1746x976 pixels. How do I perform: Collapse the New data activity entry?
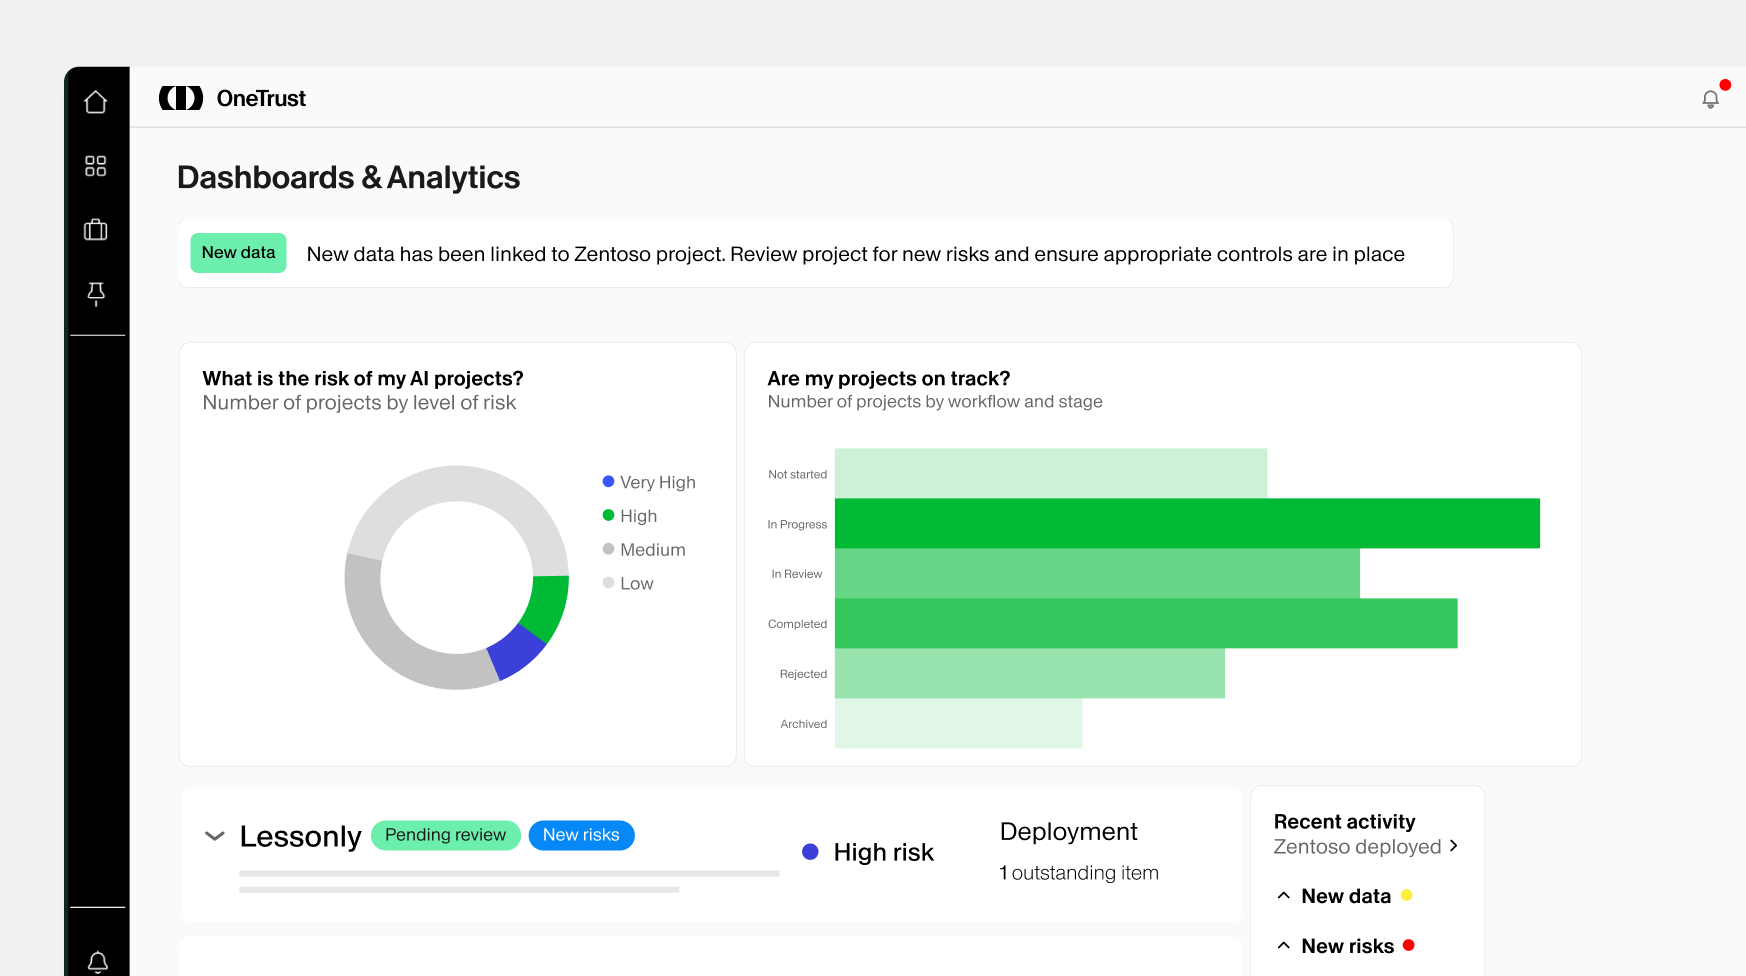click(x=1284, y=896)
